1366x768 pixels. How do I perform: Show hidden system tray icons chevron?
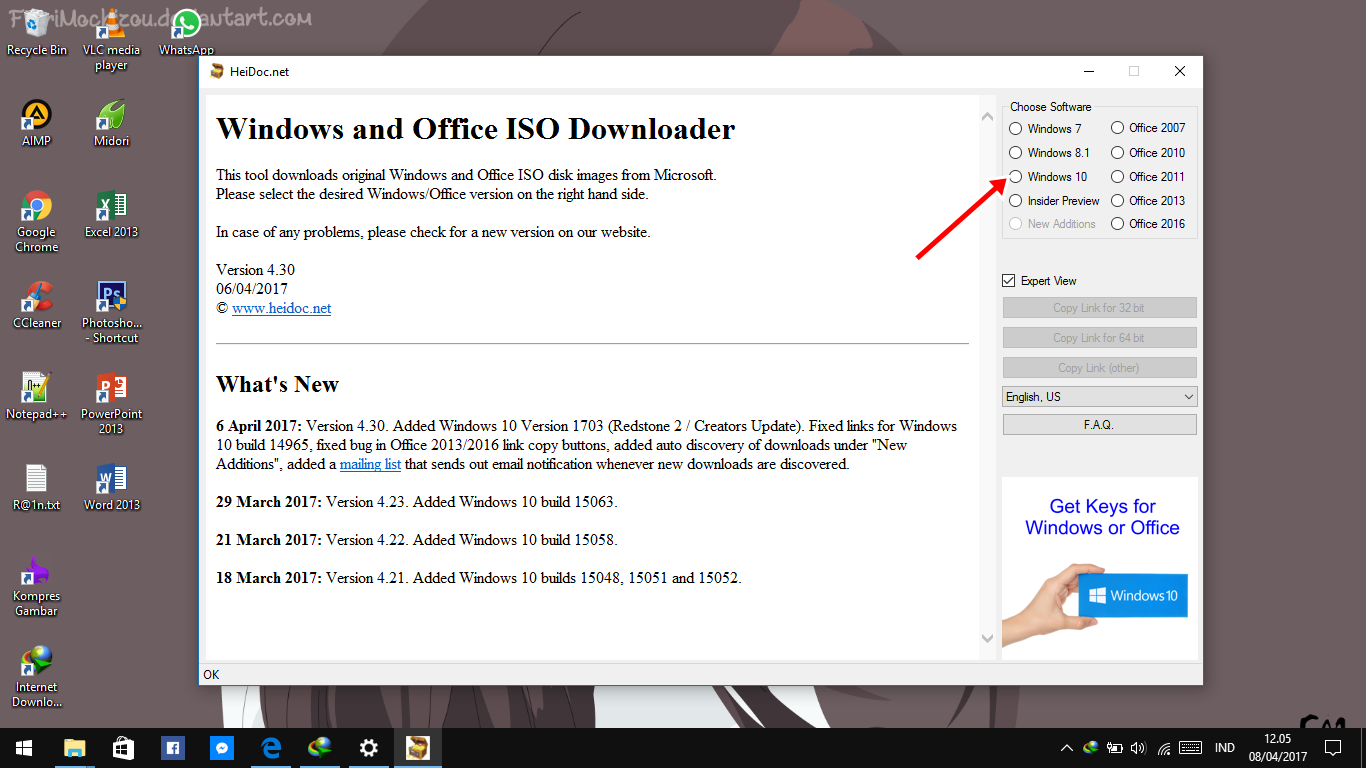tap(1066, 748)
